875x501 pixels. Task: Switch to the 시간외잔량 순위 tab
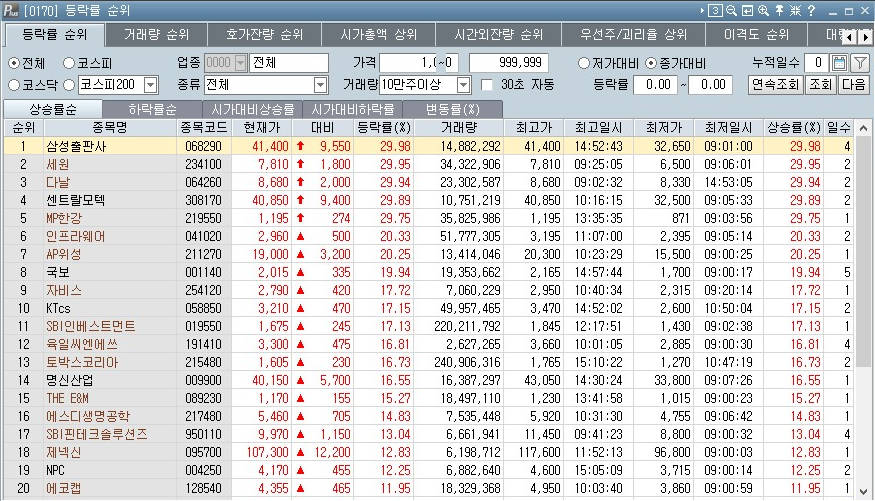click(x=498, y=35)
